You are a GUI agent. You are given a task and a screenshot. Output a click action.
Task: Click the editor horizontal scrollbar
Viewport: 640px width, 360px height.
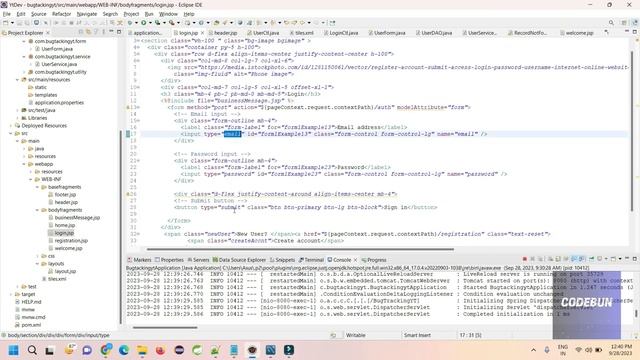tap(300, 249)
